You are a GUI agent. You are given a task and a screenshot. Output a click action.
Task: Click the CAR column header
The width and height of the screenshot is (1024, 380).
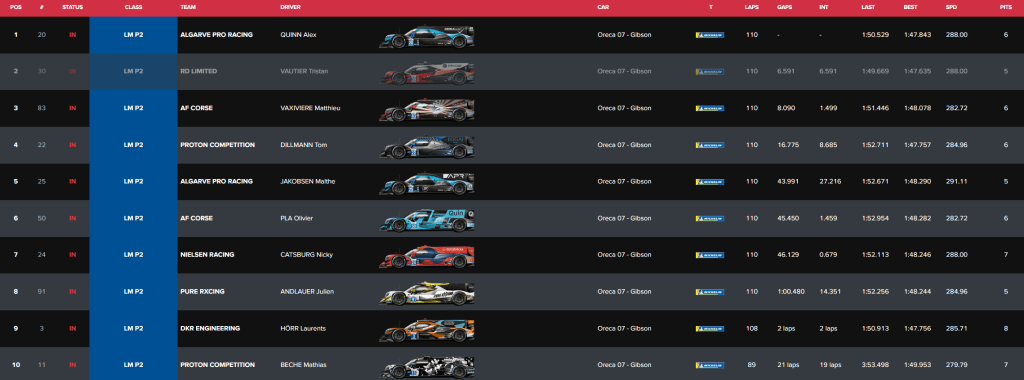point(603,7)
